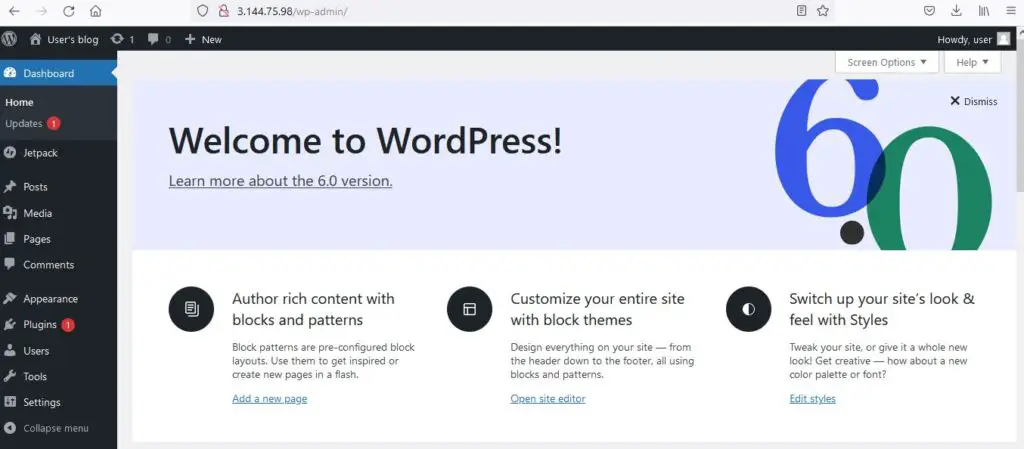
Task: Open the Plugins menu label
Action: click(x=40, y=324)
